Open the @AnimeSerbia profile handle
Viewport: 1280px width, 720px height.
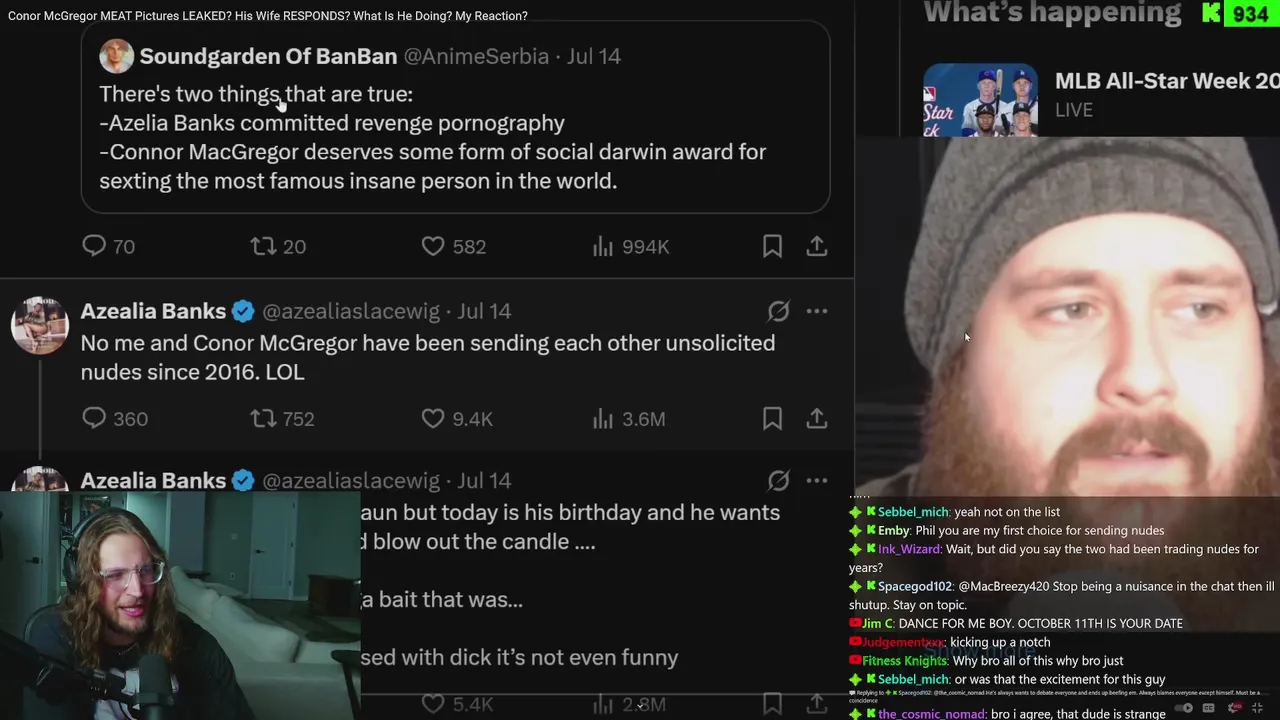pyautogui.click(x=477, y=56)
